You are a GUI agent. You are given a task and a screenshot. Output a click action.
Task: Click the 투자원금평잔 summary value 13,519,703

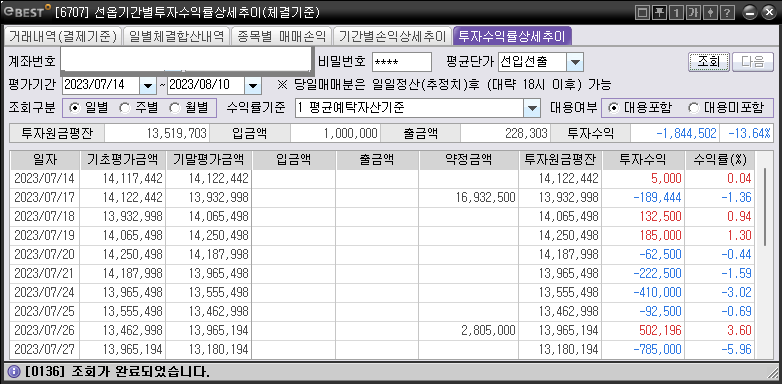click(x=177, y=134)
